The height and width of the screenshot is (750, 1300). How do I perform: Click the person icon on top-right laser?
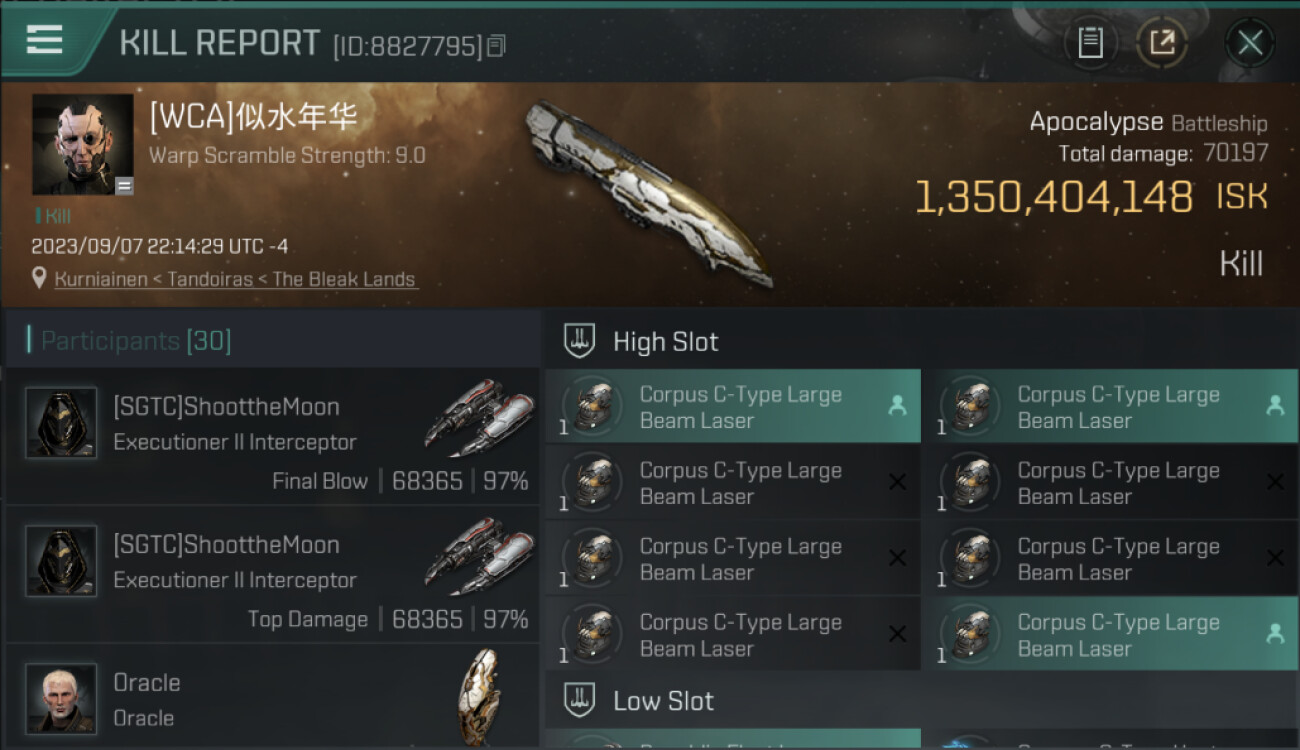(x=1275, y=405)
